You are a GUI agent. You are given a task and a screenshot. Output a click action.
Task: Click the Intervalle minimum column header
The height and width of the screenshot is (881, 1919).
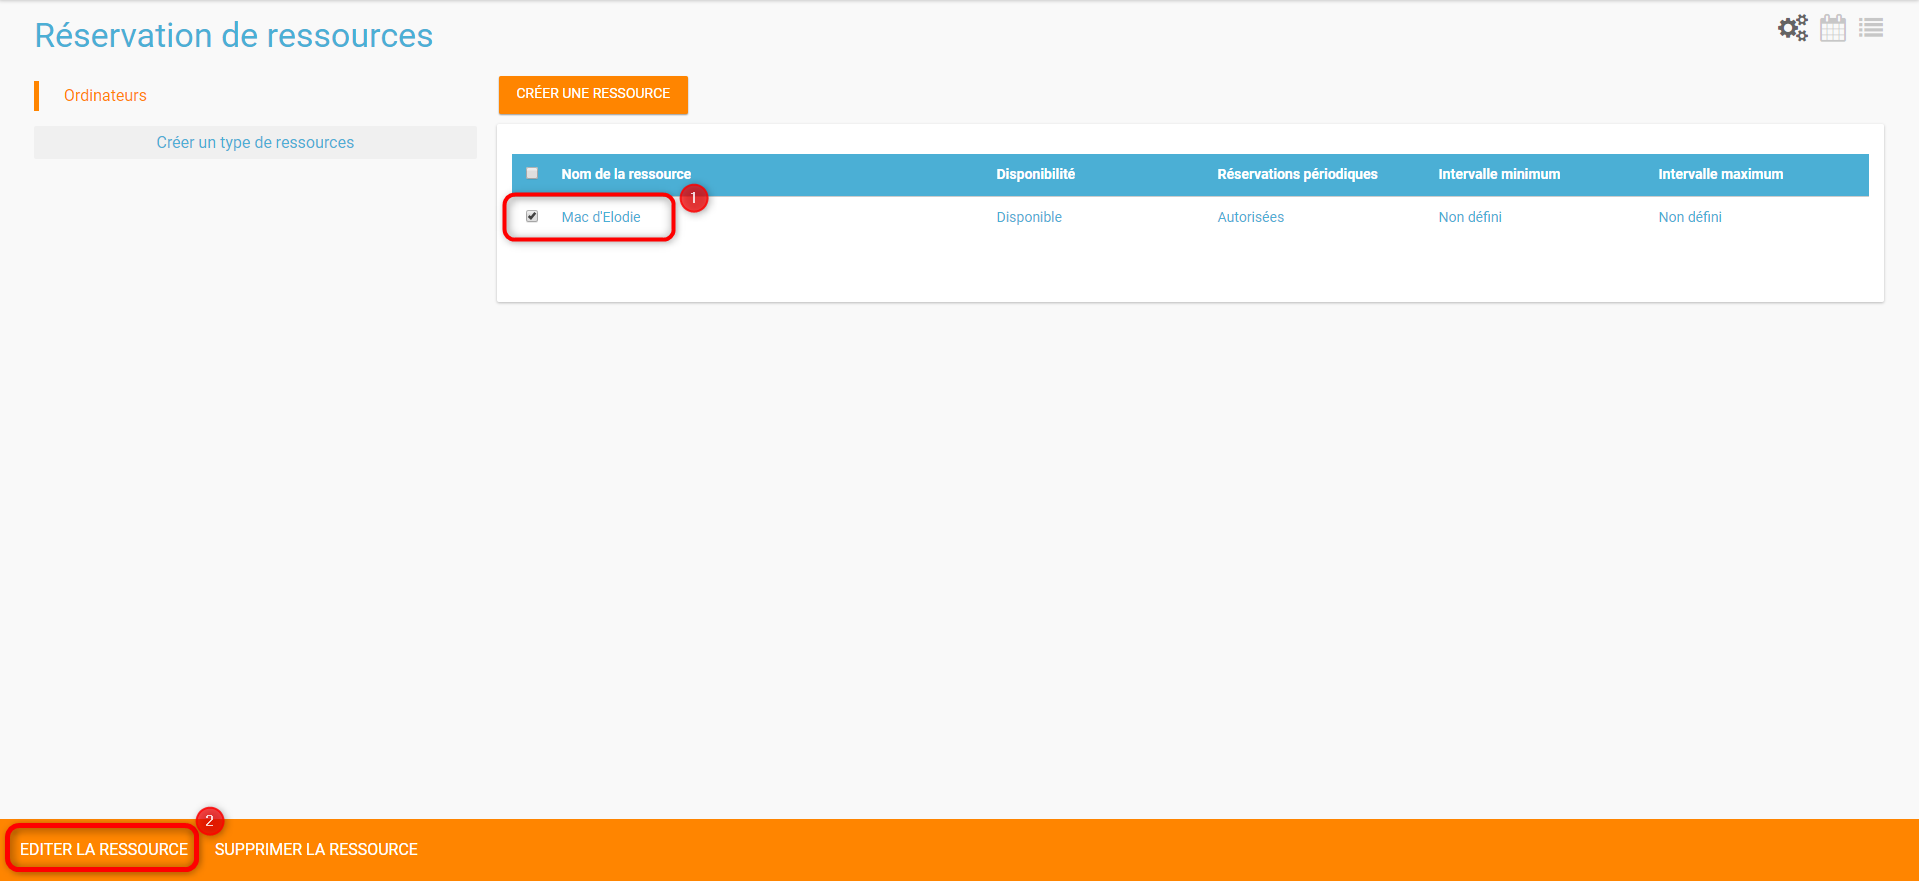[1498, 174]
